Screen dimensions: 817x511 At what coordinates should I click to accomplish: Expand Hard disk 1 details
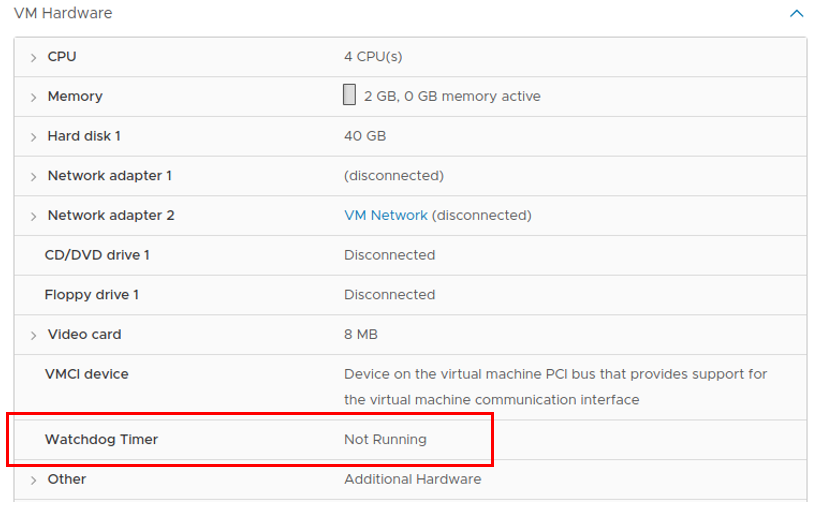tap(33, 136)
